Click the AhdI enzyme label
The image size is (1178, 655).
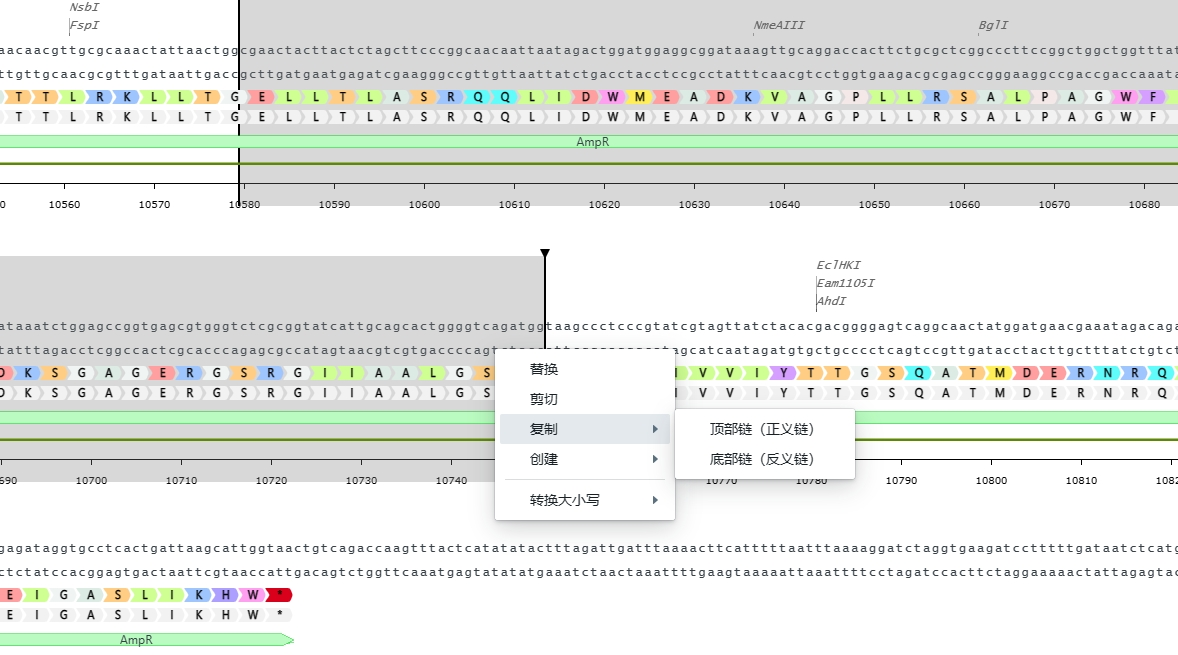click(831, 300)
